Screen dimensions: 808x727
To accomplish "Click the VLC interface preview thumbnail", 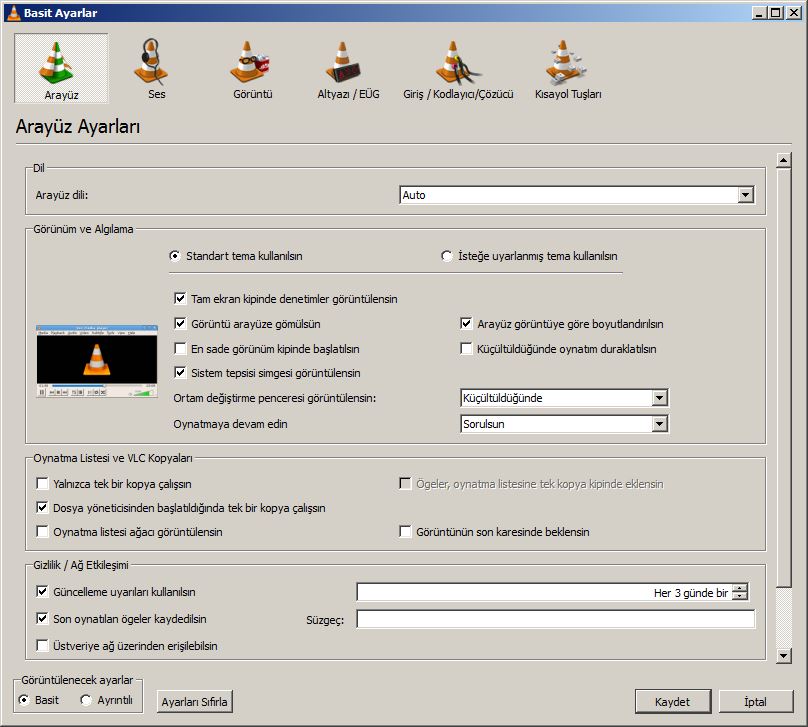I will coord(97,361).
